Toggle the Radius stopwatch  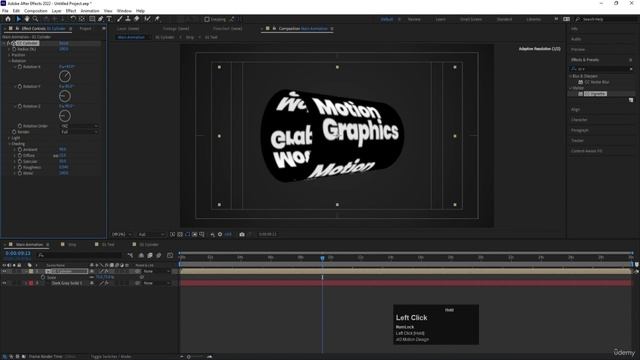14,49
